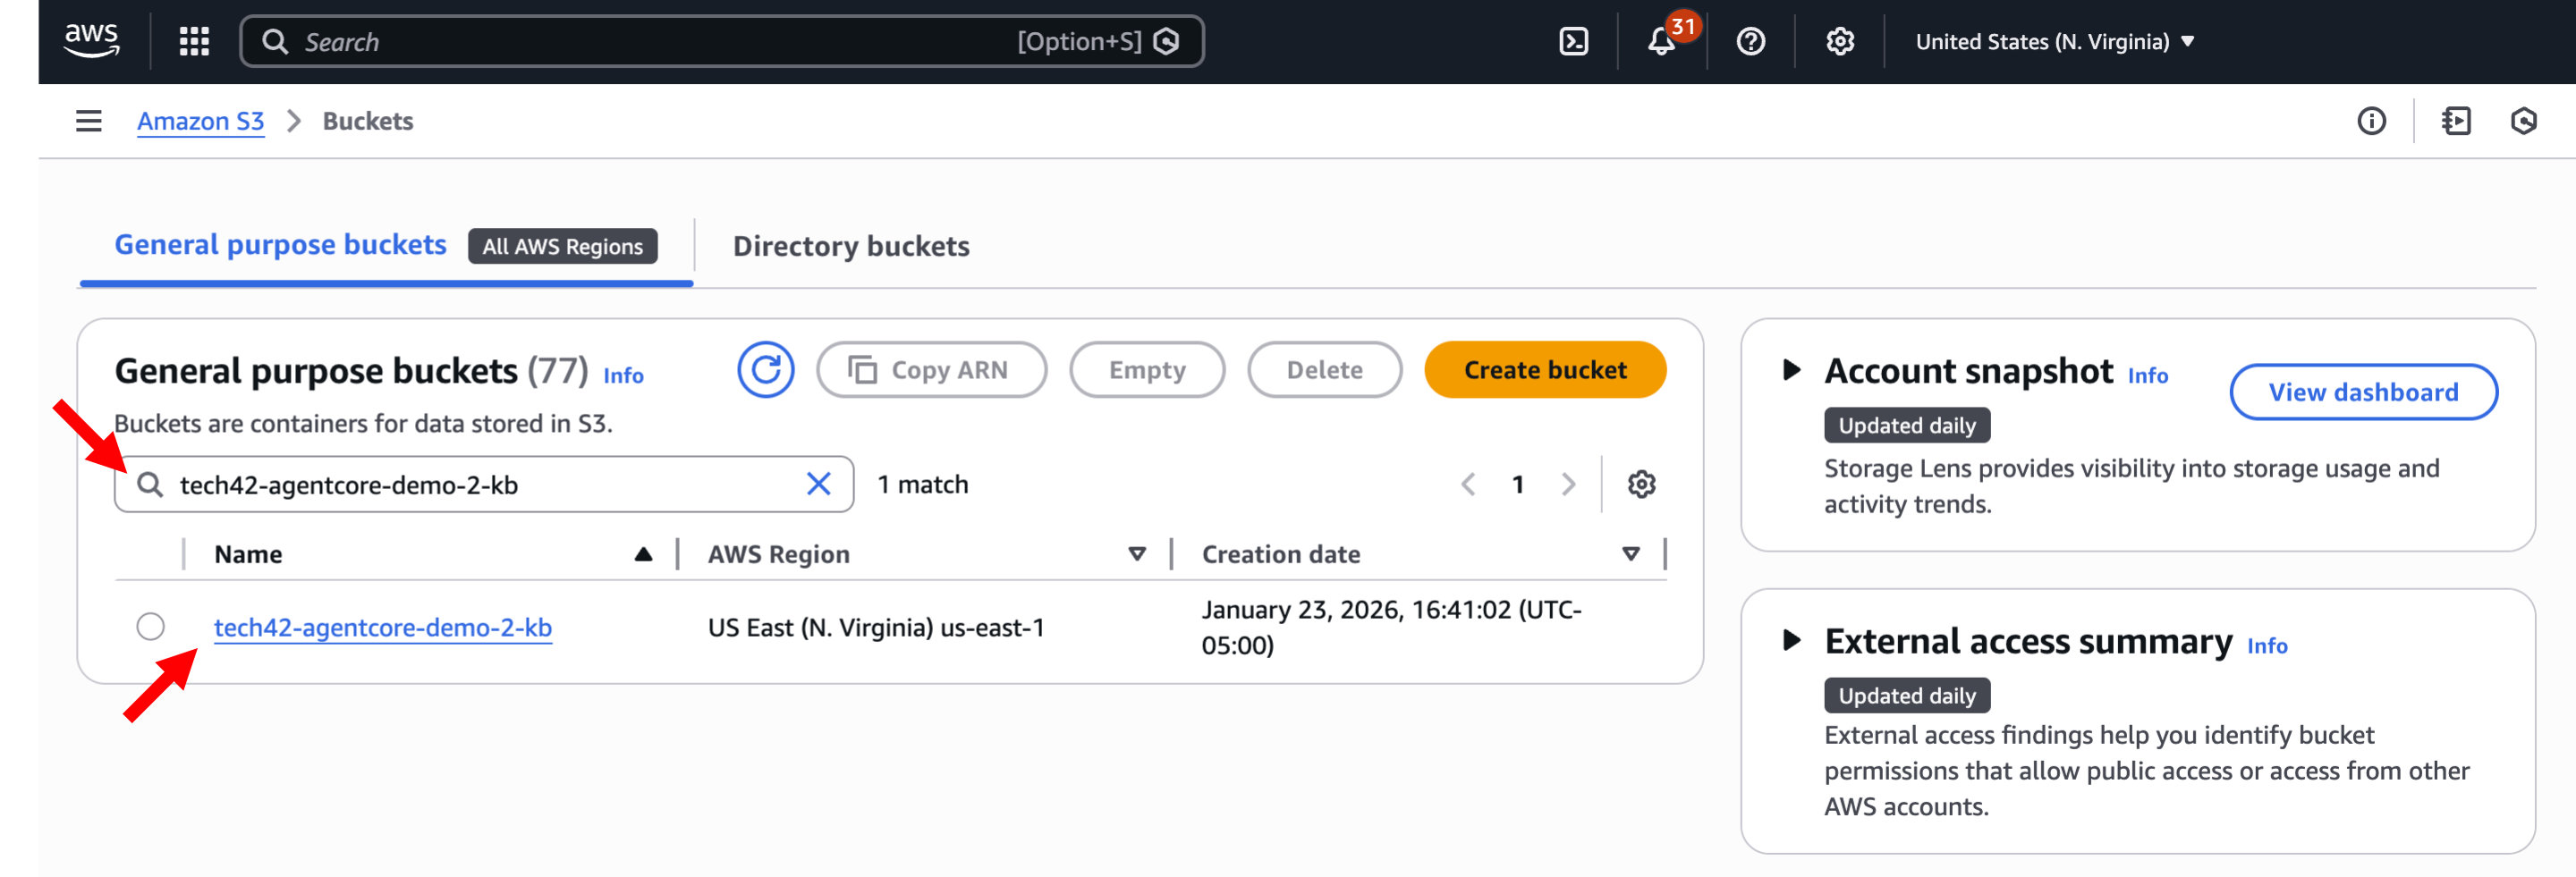Open the tech42-agentcore-demo-2-kb bucket link
The height and width of the screenshot is (877, 2576).
(383, 627)
